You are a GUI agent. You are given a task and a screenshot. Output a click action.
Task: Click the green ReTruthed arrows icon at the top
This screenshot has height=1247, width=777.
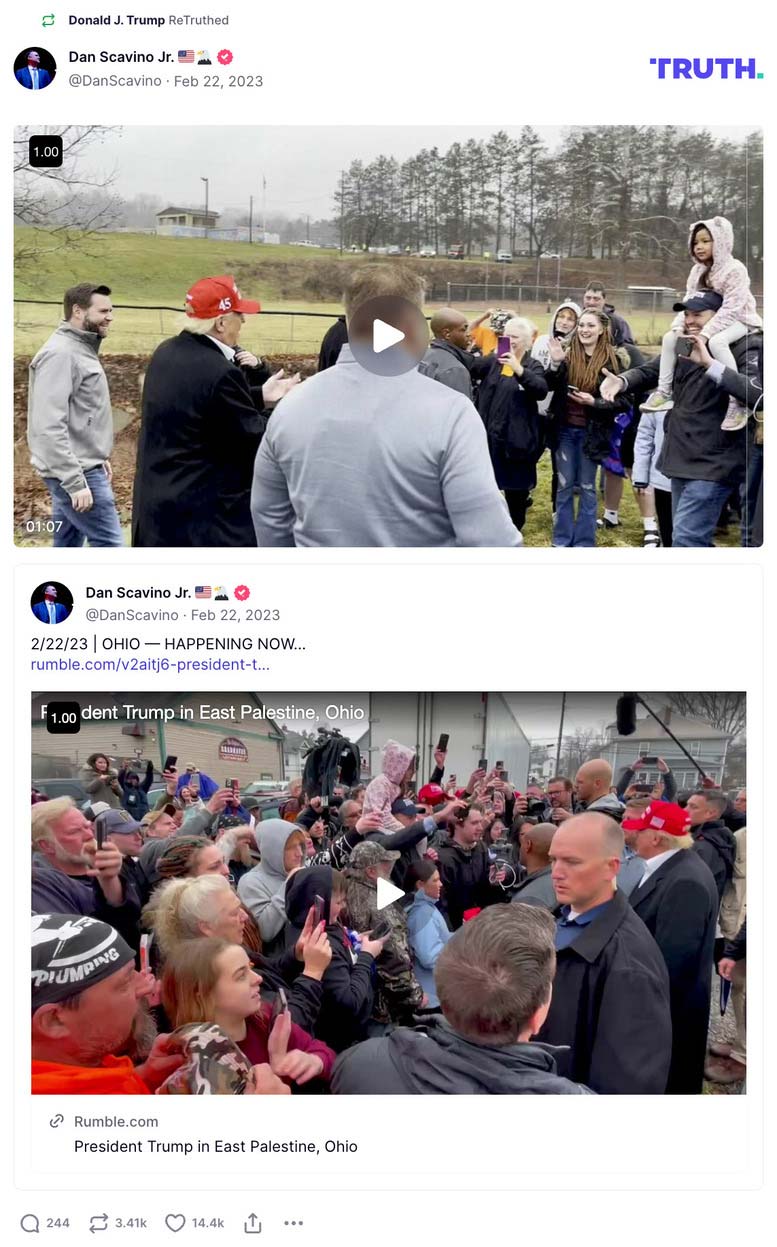coord(48,20)
